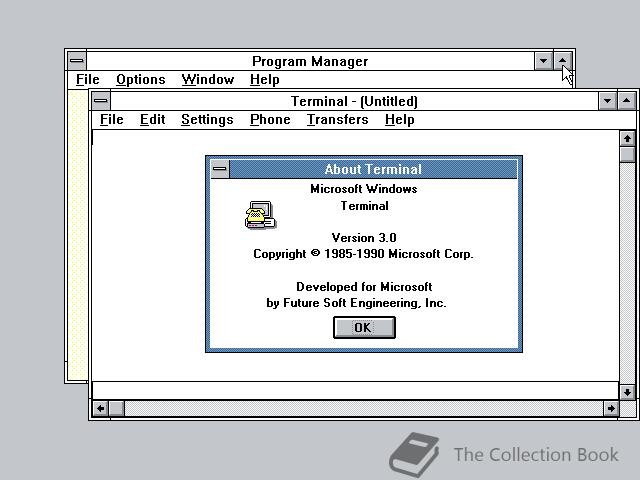
Task: Open the Terminal window control menu box
Action: pyautogui.click(x=101, y=101)
